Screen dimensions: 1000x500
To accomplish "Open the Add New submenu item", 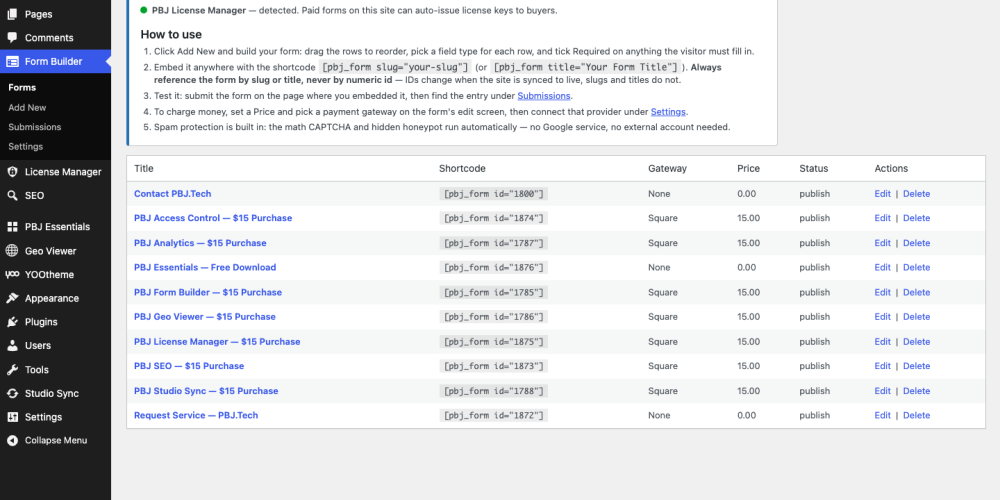I will [27, 108].
